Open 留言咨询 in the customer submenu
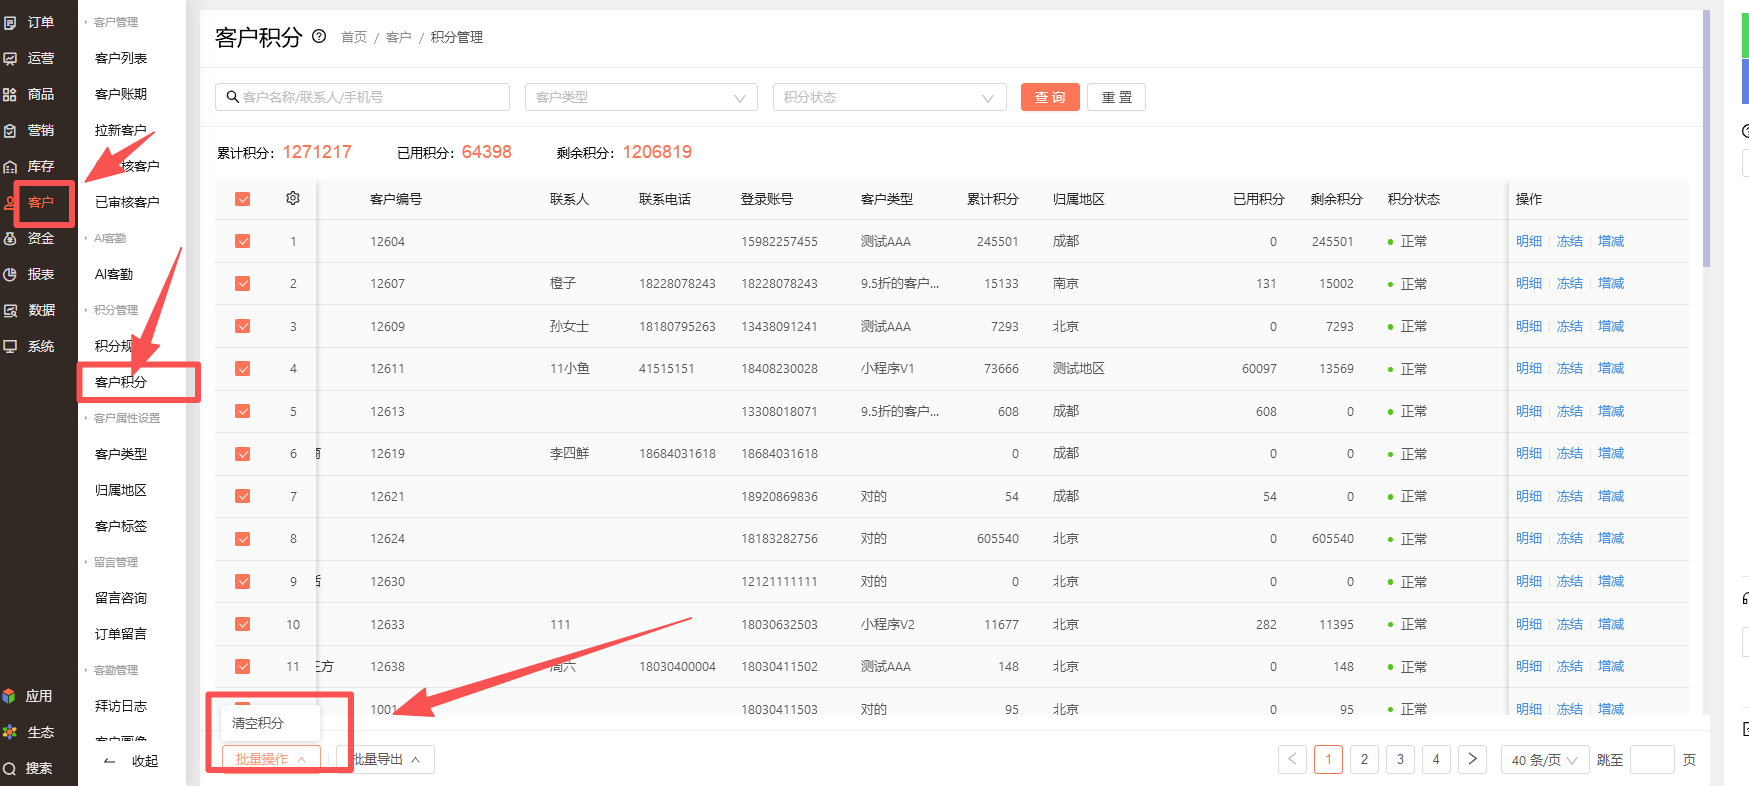 [x=121, y=598]
